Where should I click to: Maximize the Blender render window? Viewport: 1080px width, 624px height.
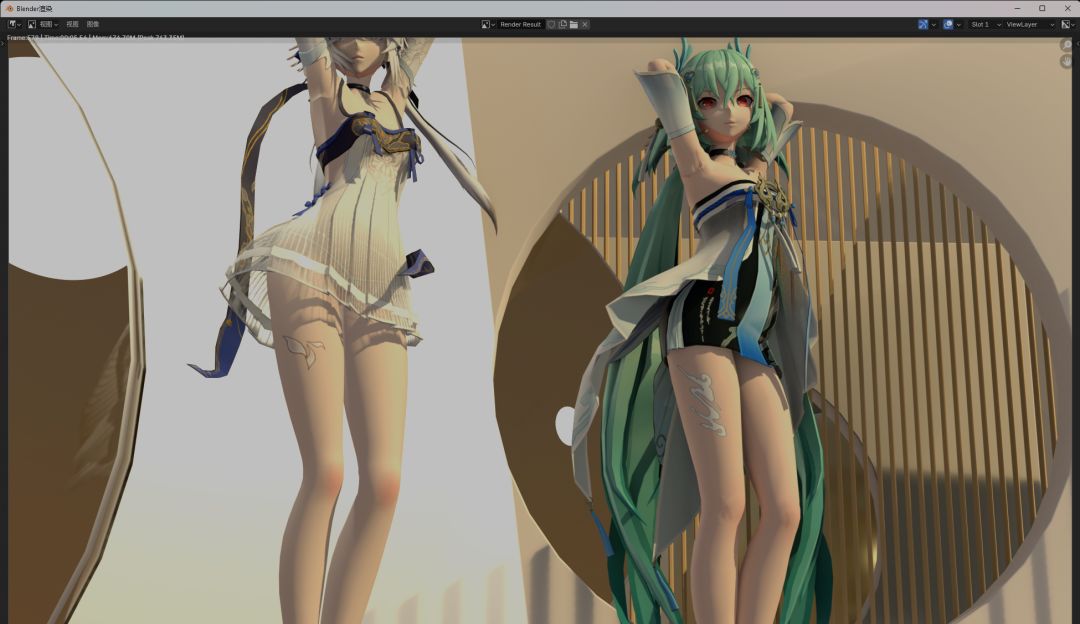[x=1042, y=8]
